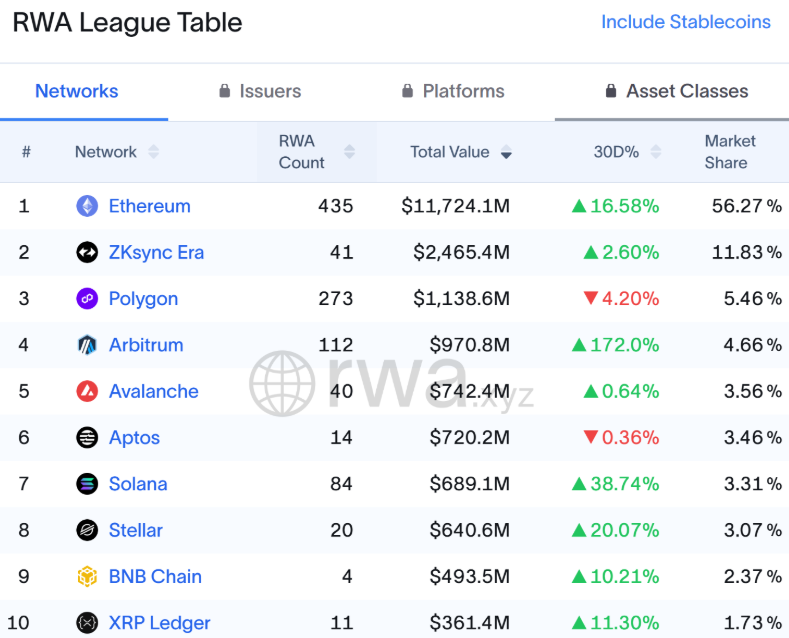Sort by 30D% column arrows
The image size is (789, 638).
click(x=656, y=152)
